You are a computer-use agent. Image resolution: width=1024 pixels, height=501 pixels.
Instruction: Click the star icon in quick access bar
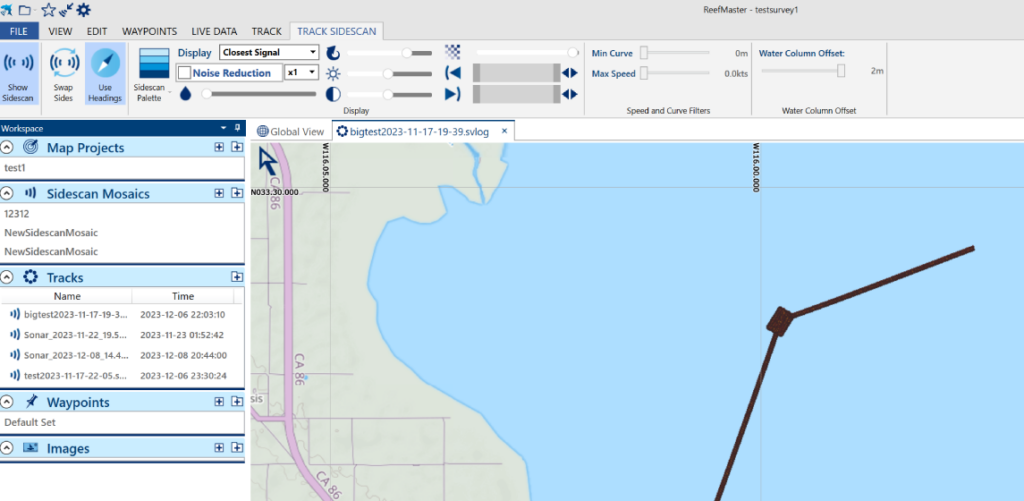[x=47, y=10]
